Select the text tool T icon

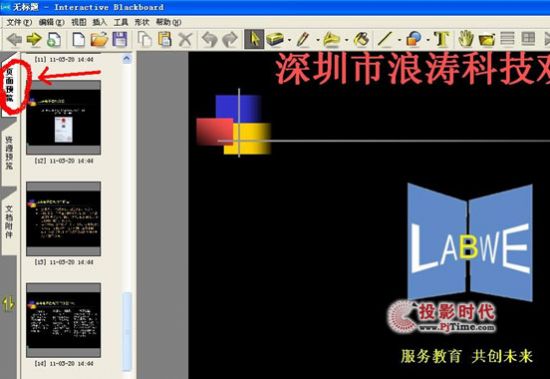pos(442,39)
